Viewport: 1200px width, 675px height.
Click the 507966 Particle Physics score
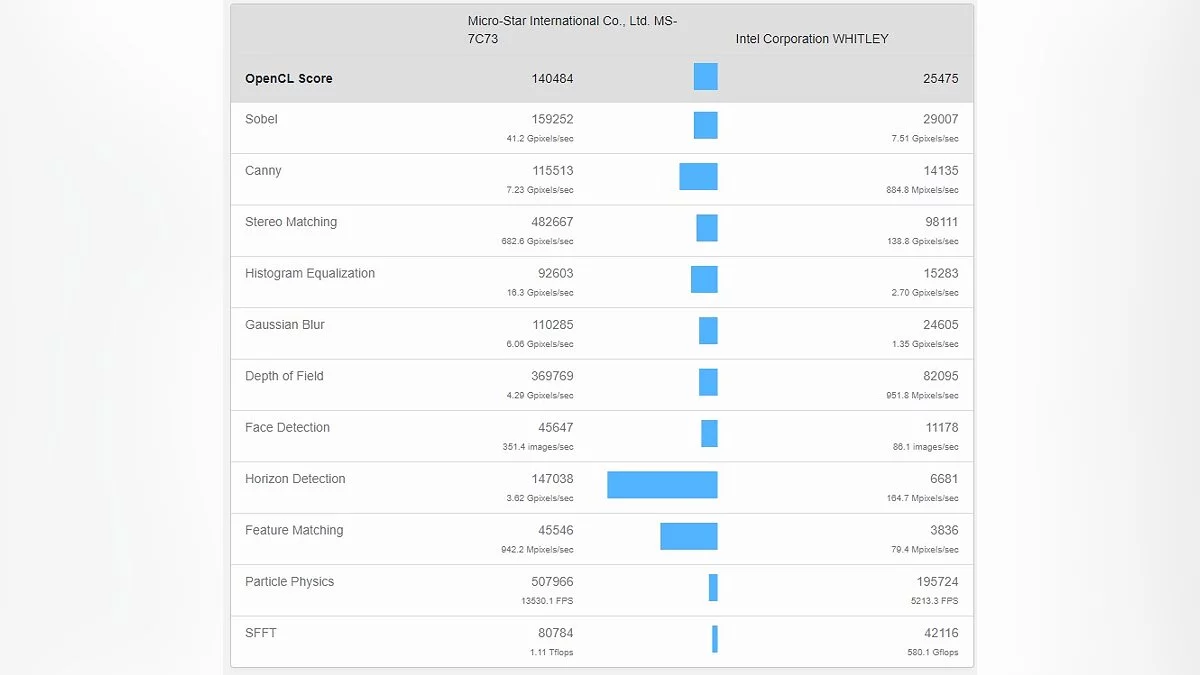pyautogui.click(x=552, y=582)
